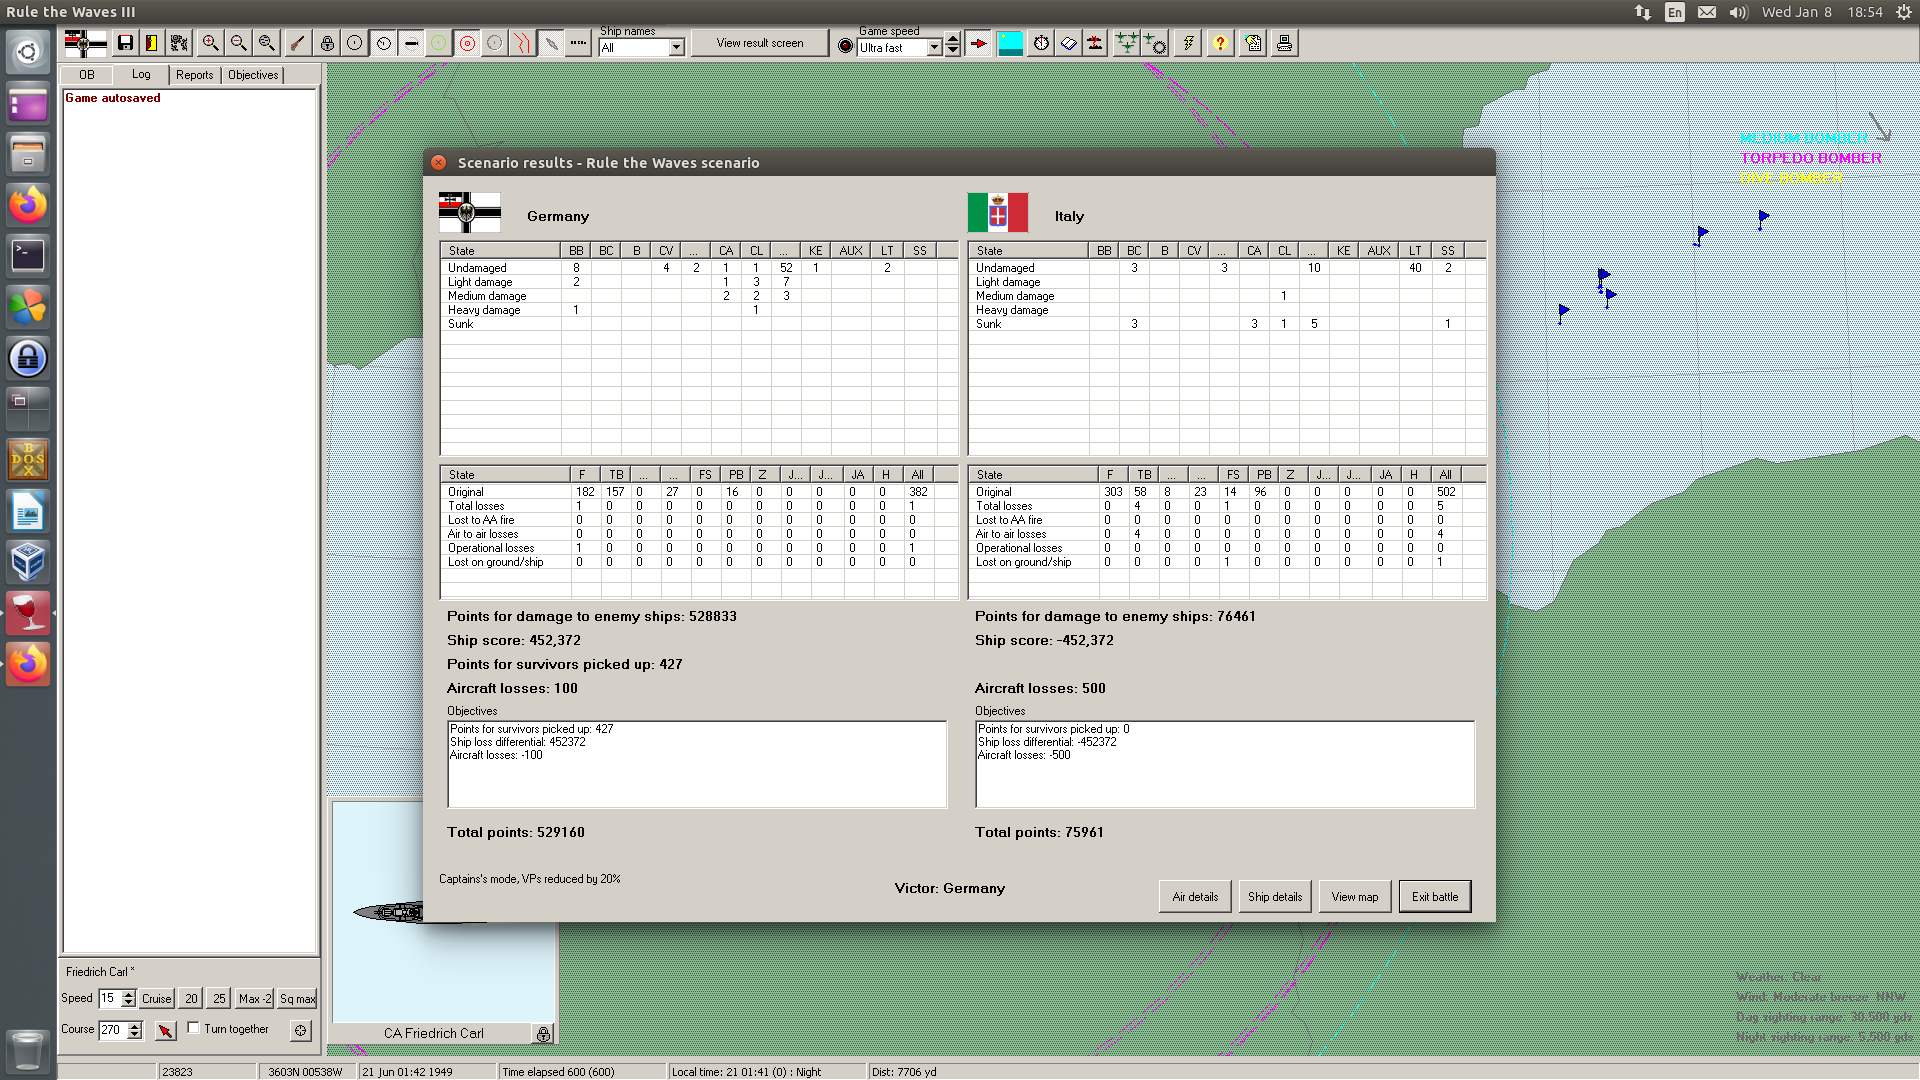
Task: Click the red arrow advance-time button
Action: [979, 43]
